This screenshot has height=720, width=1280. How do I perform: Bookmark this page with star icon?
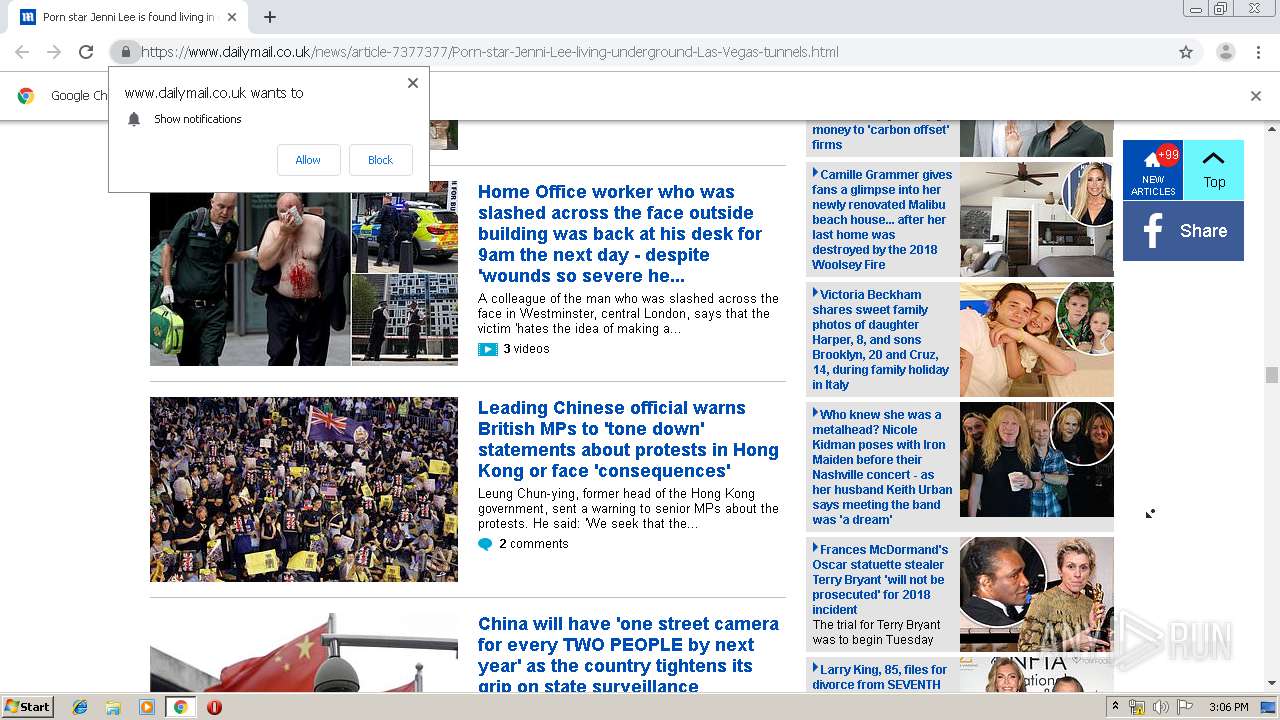click(1186, 52)
